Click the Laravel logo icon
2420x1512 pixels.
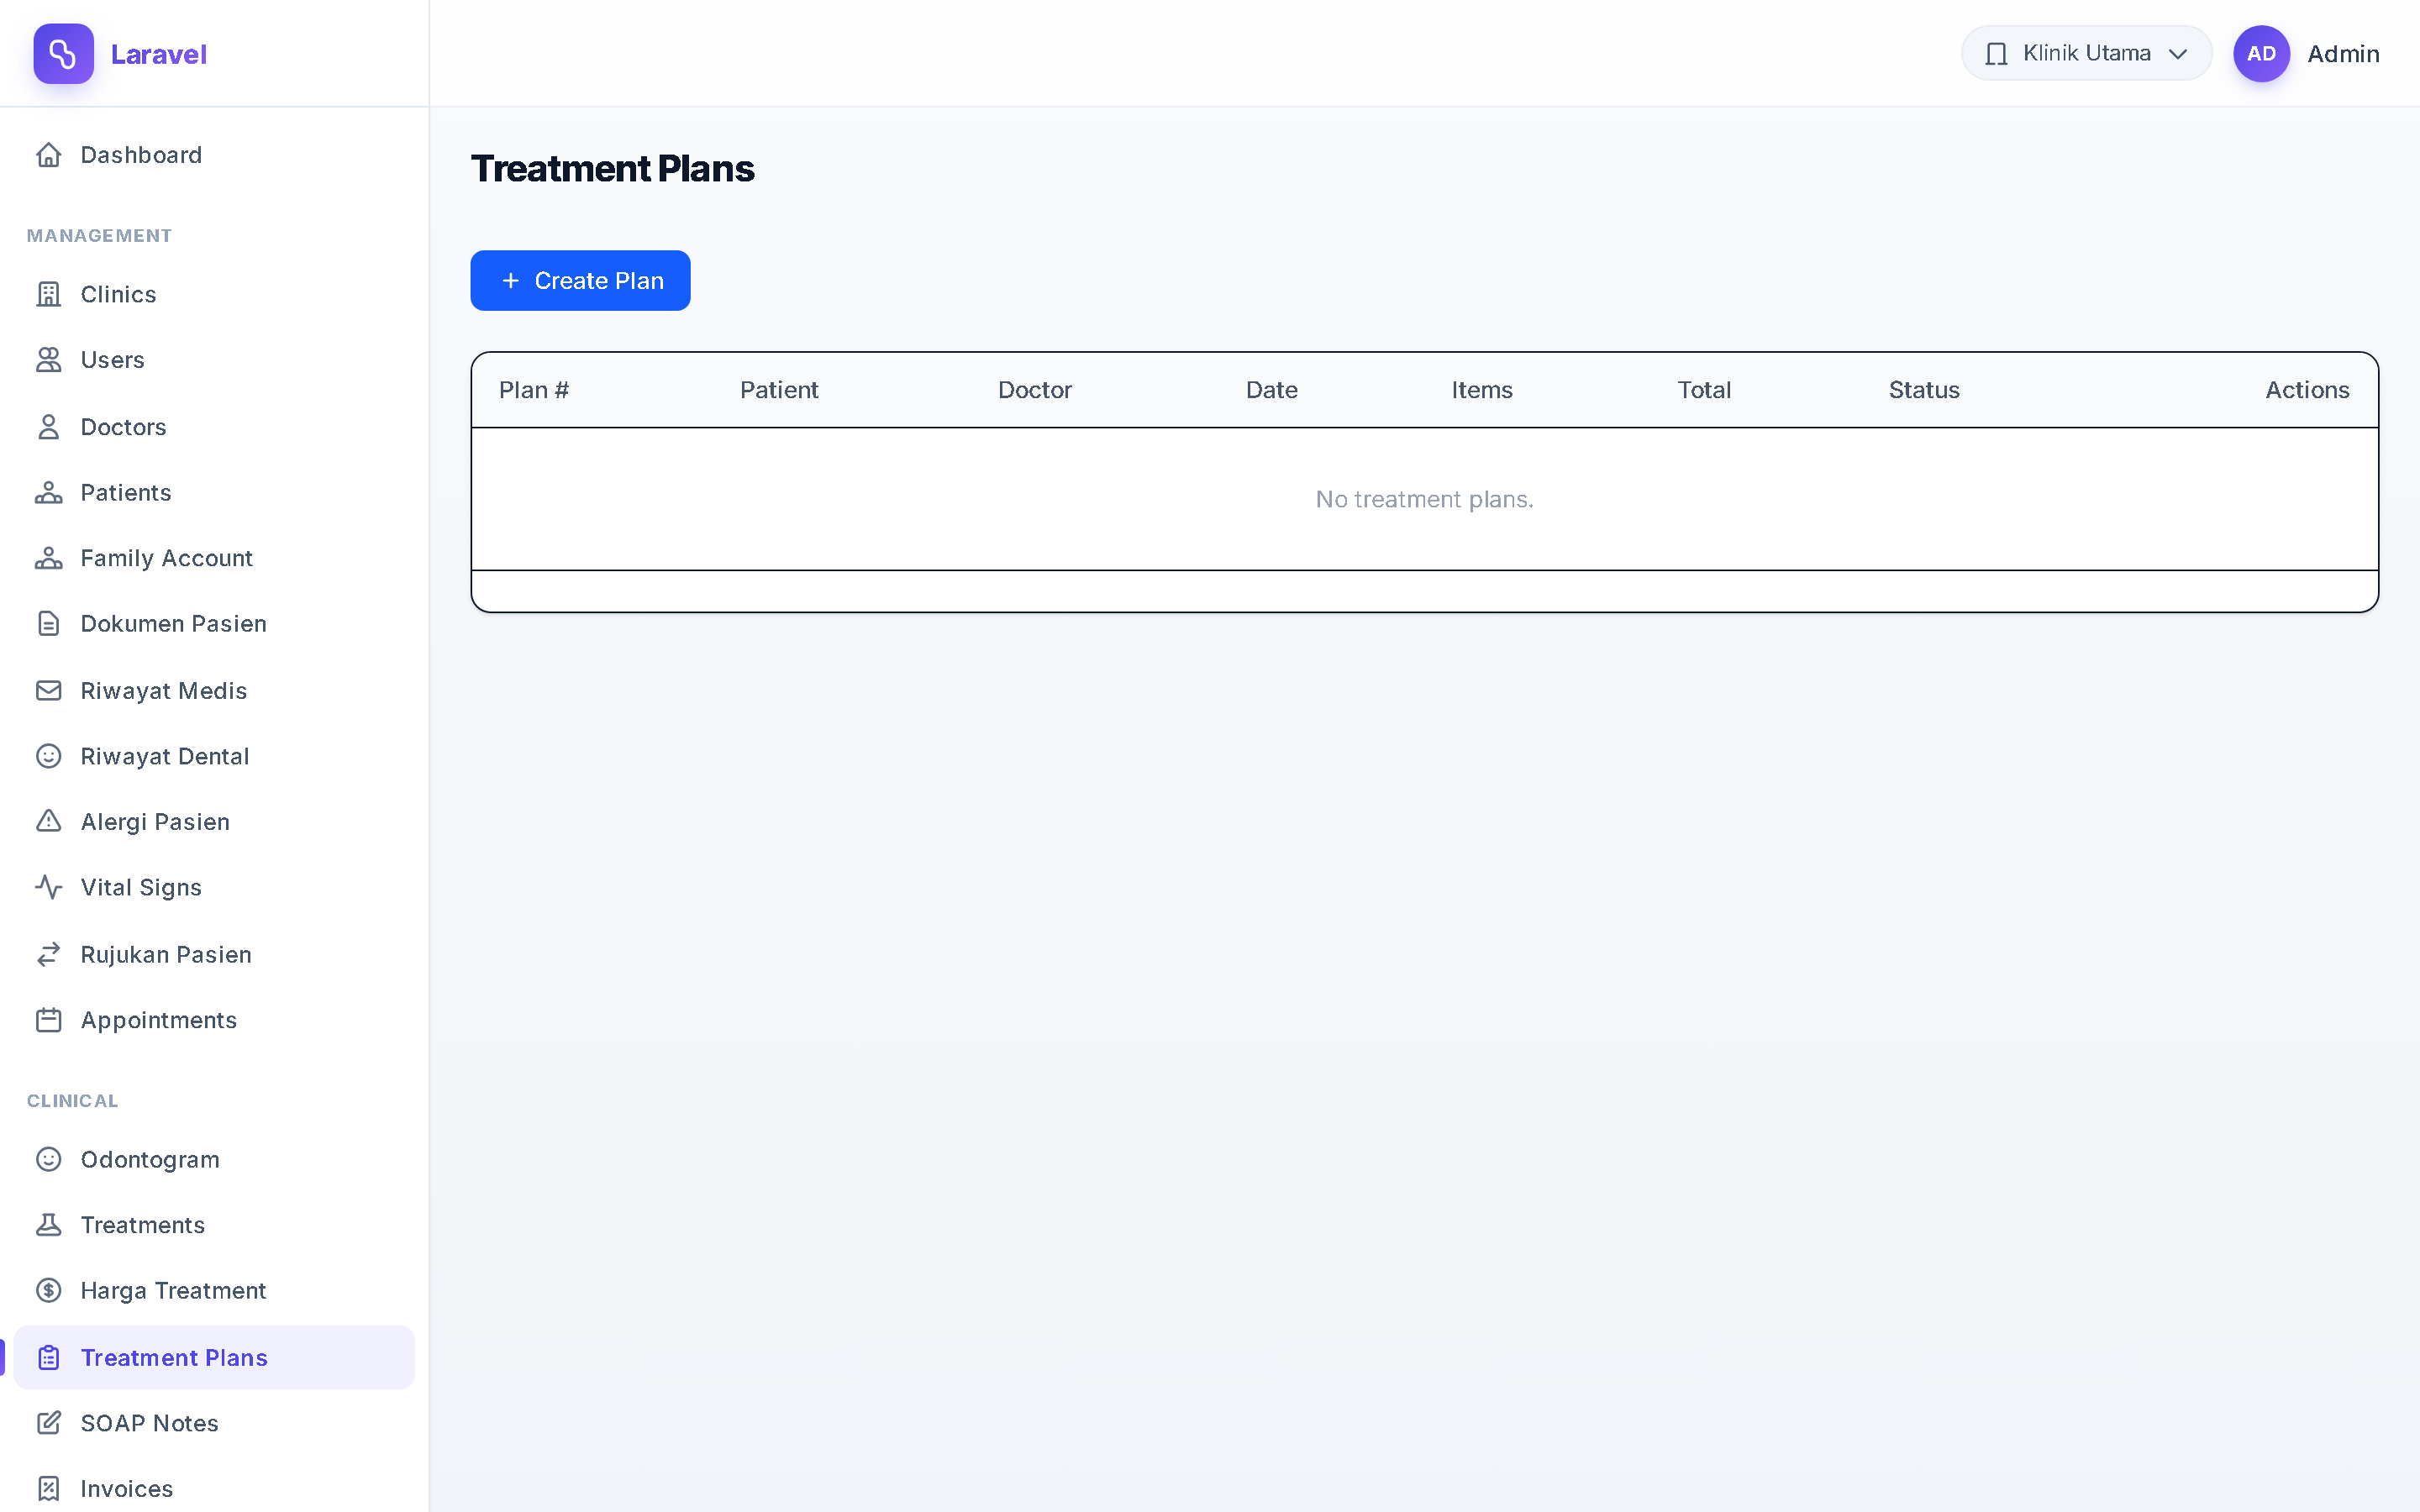point(63,54)
